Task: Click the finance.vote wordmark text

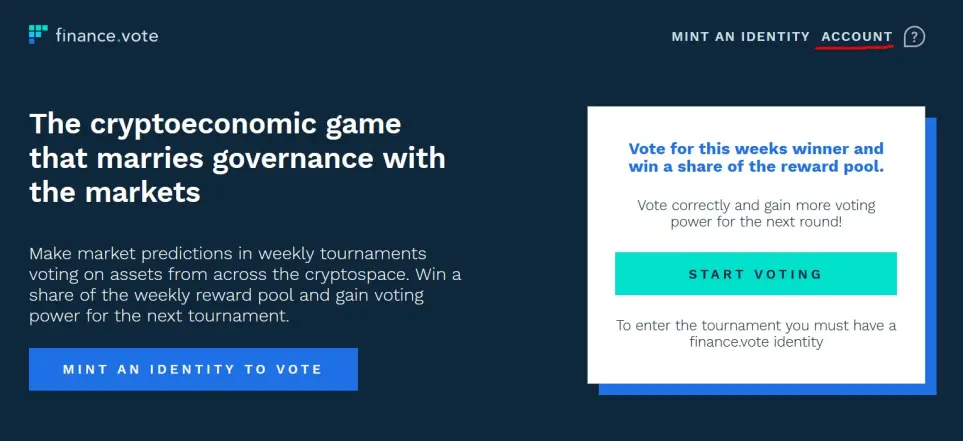Action: pyautogui.click(x=107, y=36)
